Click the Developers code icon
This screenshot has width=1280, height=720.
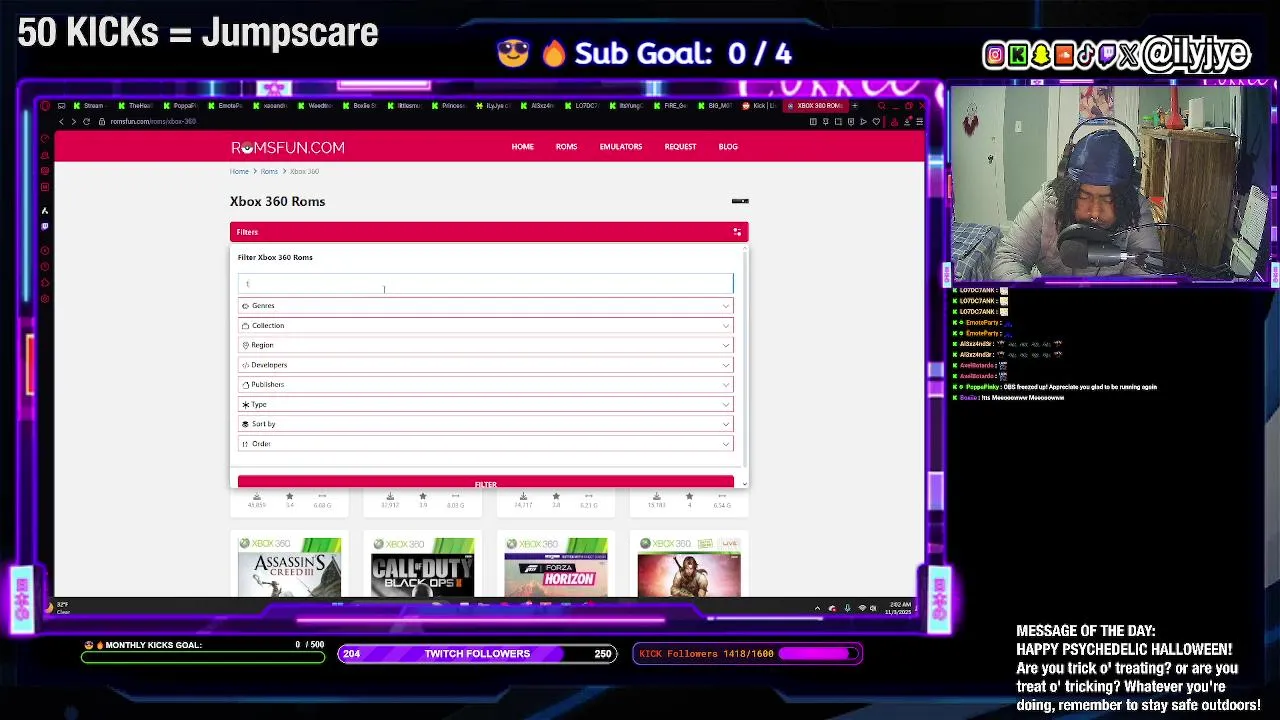click(x=245, y=365)
